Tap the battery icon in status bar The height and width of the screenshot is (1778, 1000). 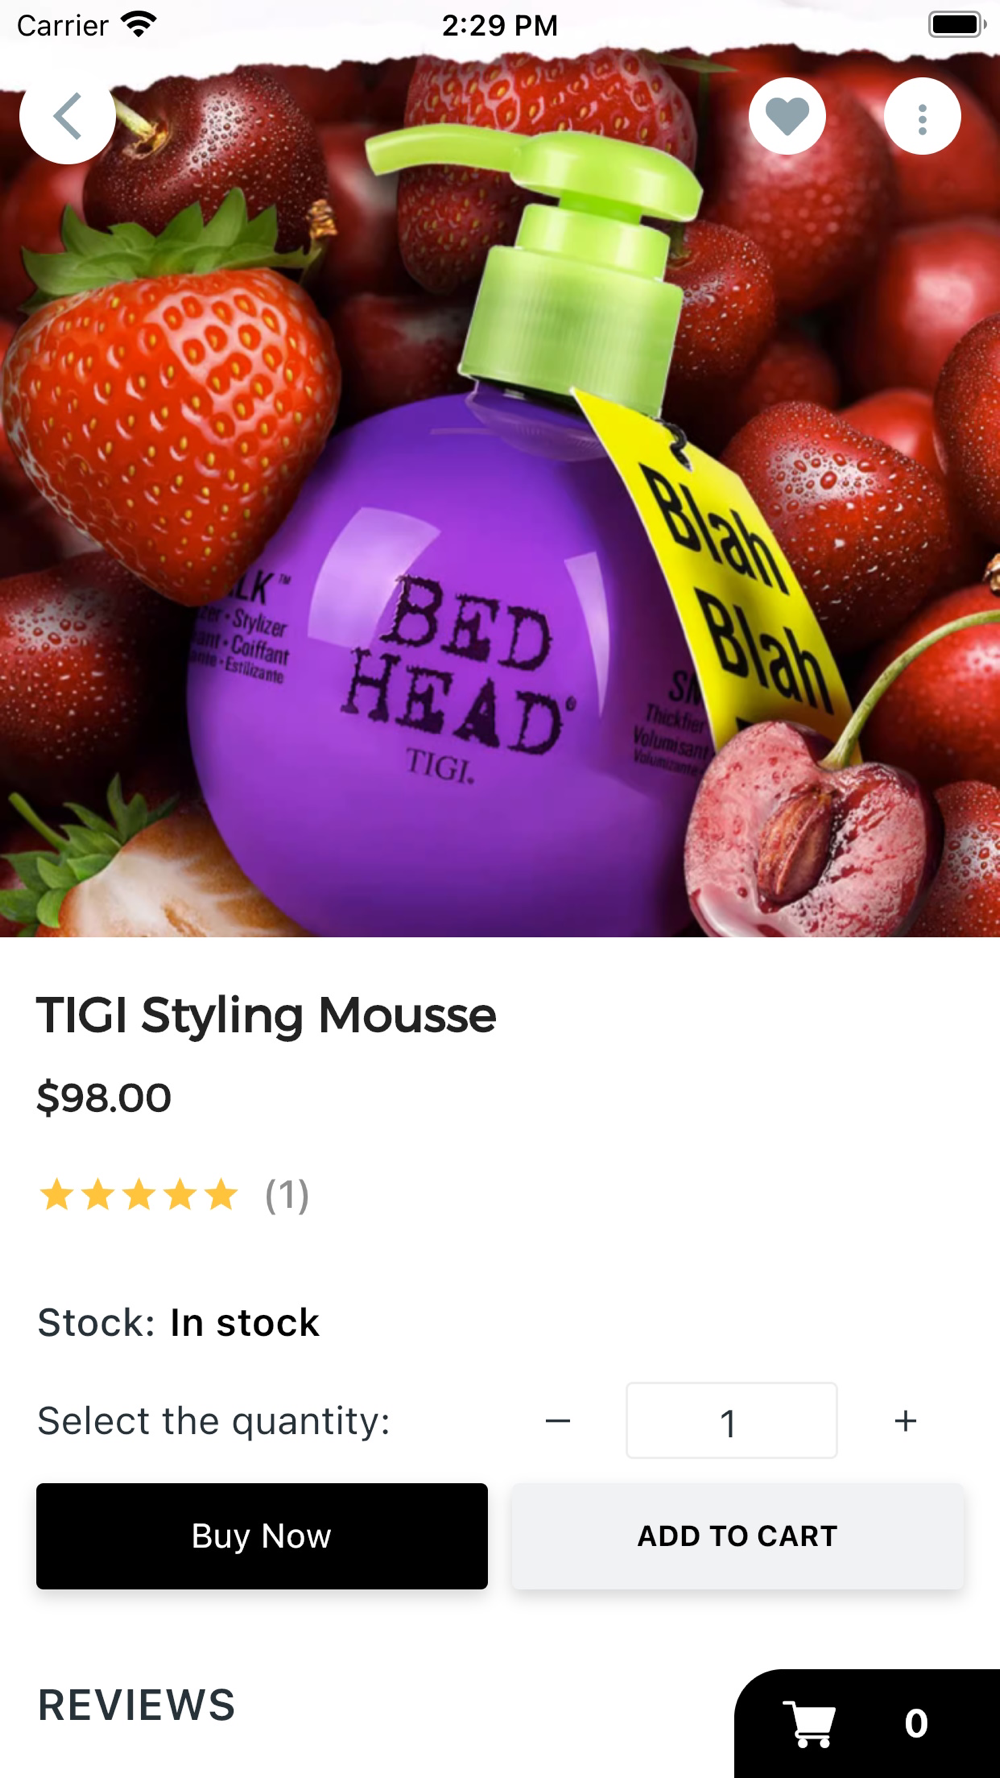click(x=957, y=24)
